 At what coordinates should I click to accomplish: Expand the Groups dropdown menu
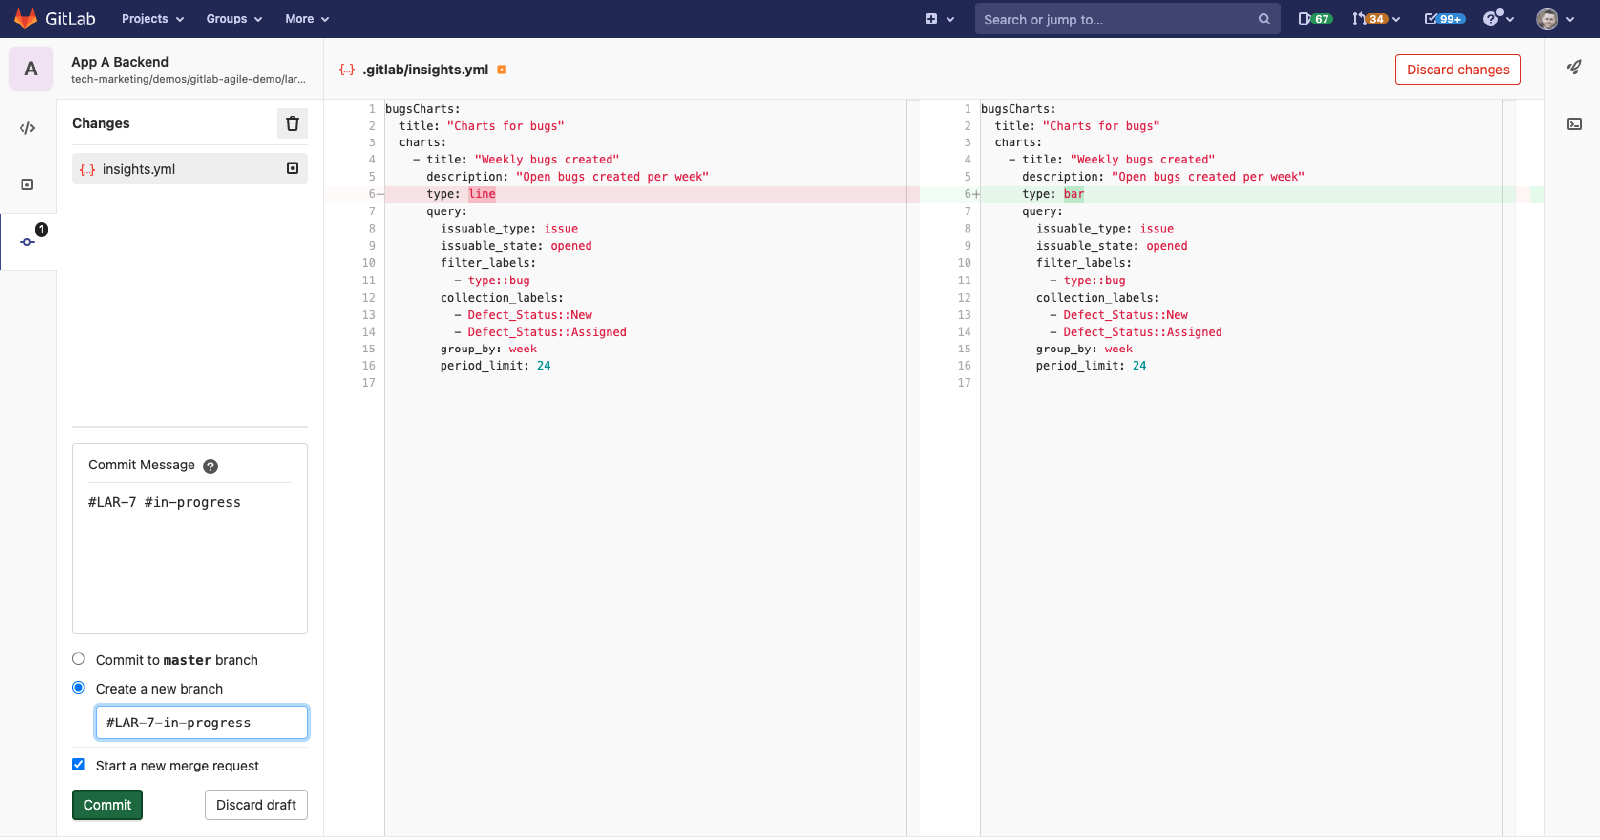(x=234, y=19)
